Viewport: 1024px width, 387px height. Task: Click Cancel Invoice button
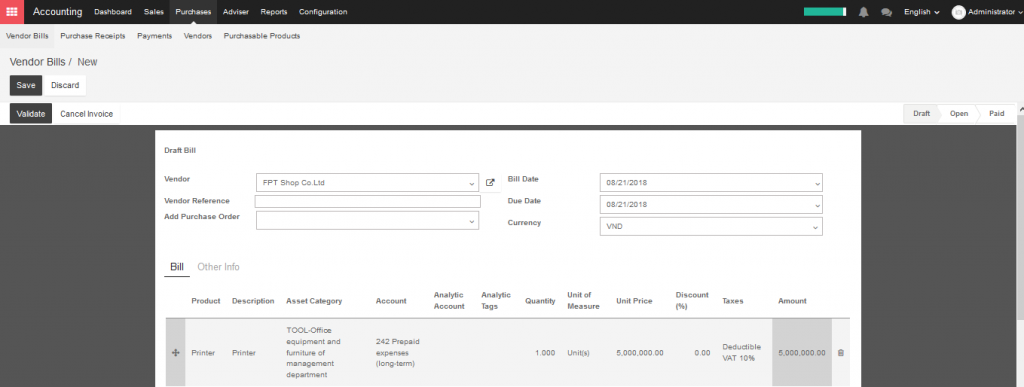tap(87, 114)
